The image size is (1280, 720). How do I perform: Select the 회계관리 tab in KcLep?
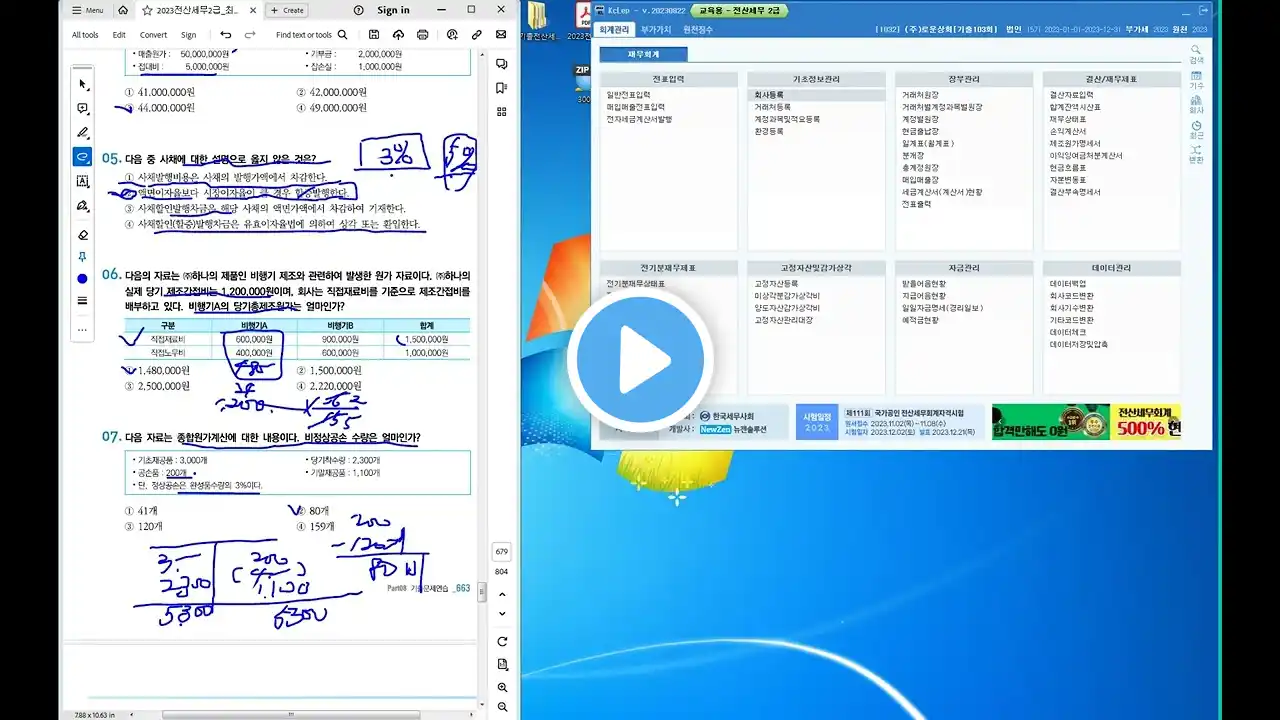pyautogui.click(x=613, y=30)
